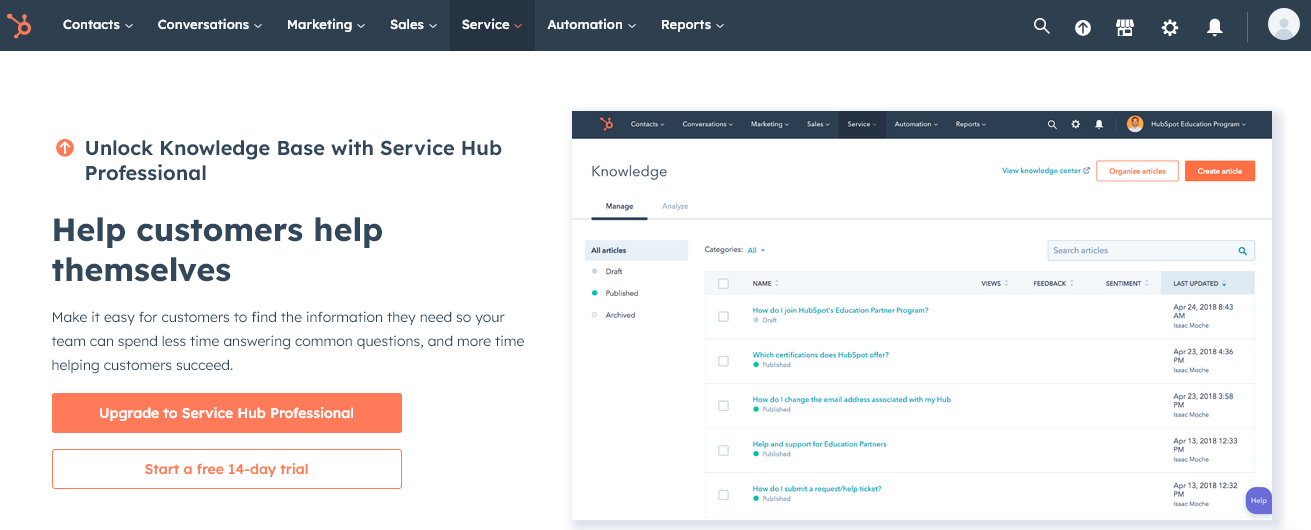
Task: Switch to the Analyze tab
Action: point(675,206)
